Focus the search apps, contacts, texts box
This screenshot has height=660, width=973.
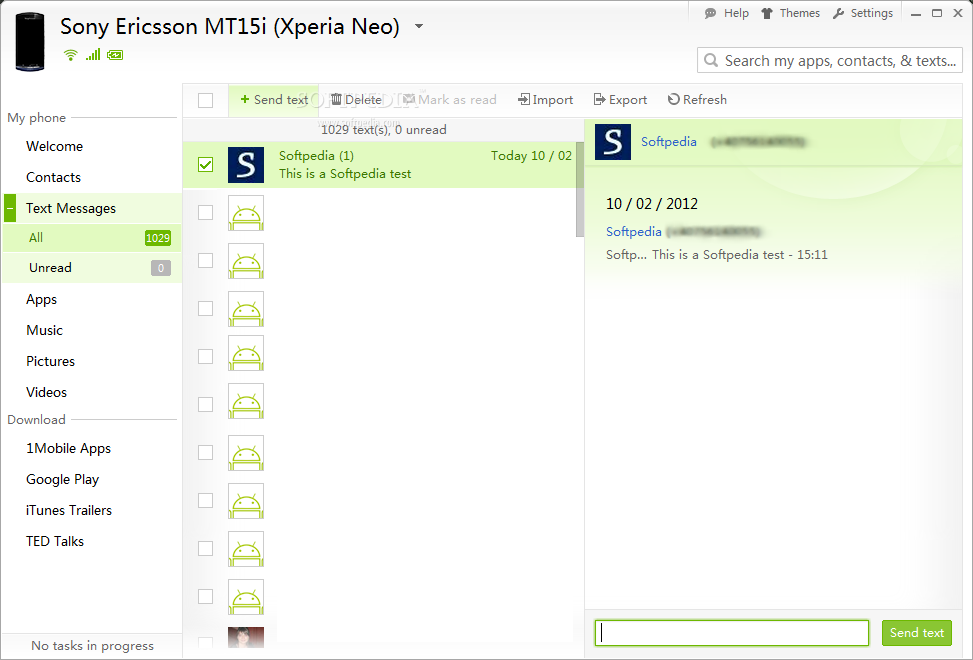coord(830,60)
